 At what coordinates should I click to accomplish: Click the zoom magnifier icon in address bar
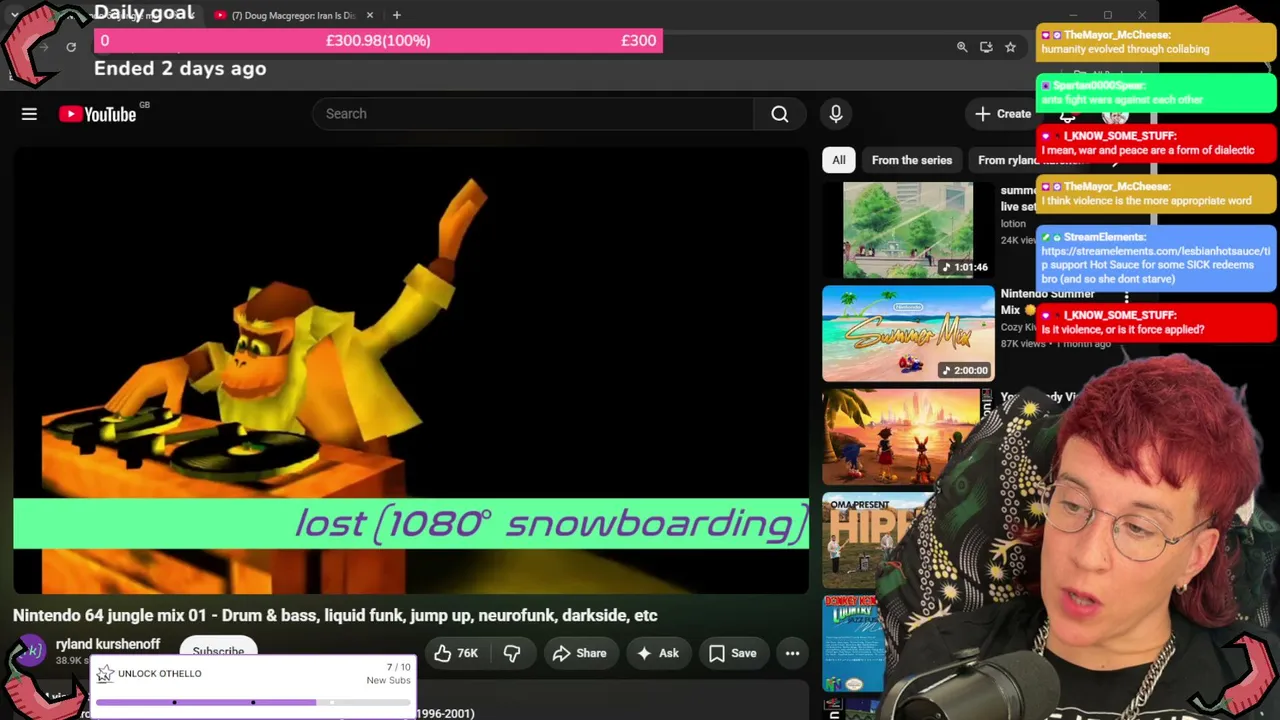pos(962,47)
